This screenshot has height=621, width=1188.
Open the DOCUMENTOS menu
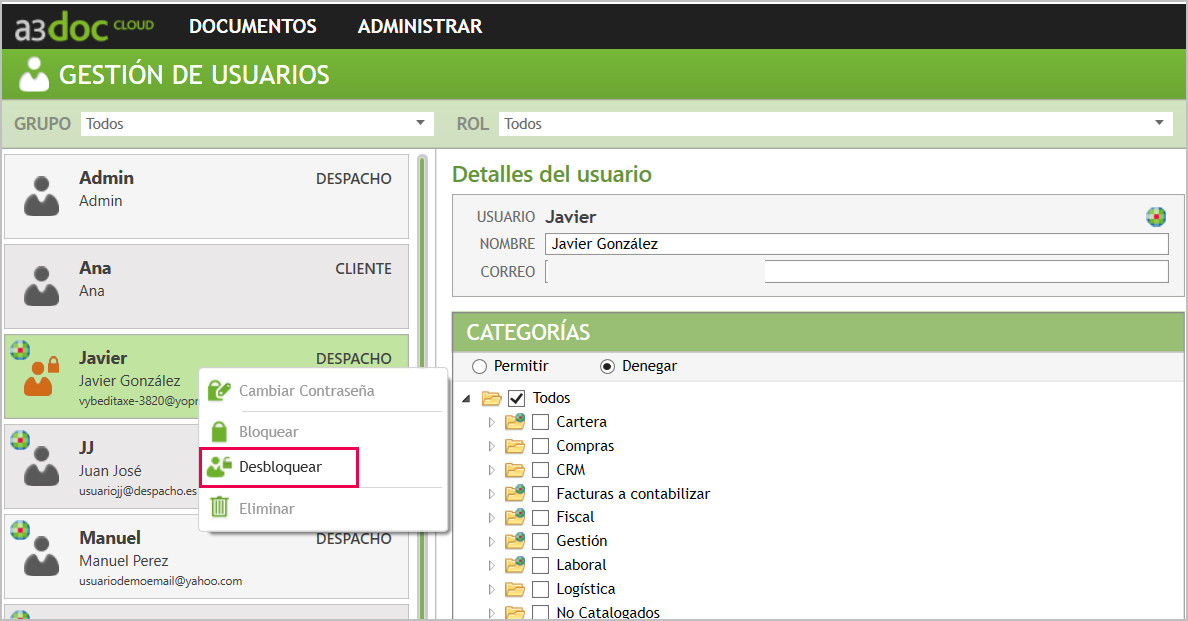[253, 27]
